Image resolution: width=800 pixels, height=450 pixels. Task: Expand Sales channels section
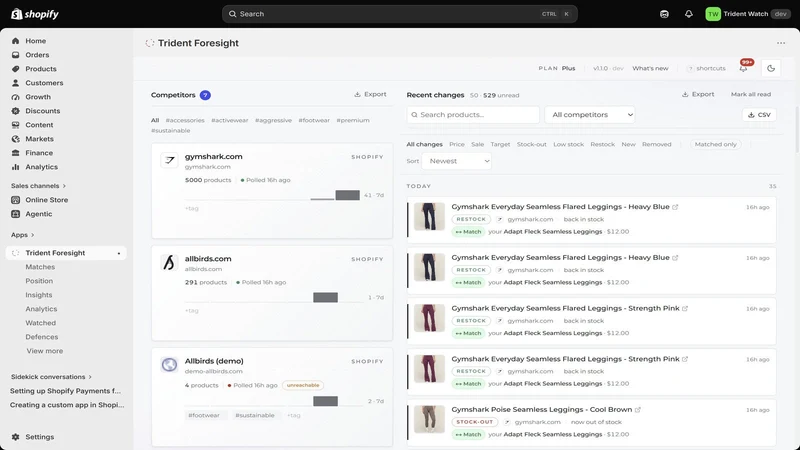pyautogui.click(x=38, y=186)
